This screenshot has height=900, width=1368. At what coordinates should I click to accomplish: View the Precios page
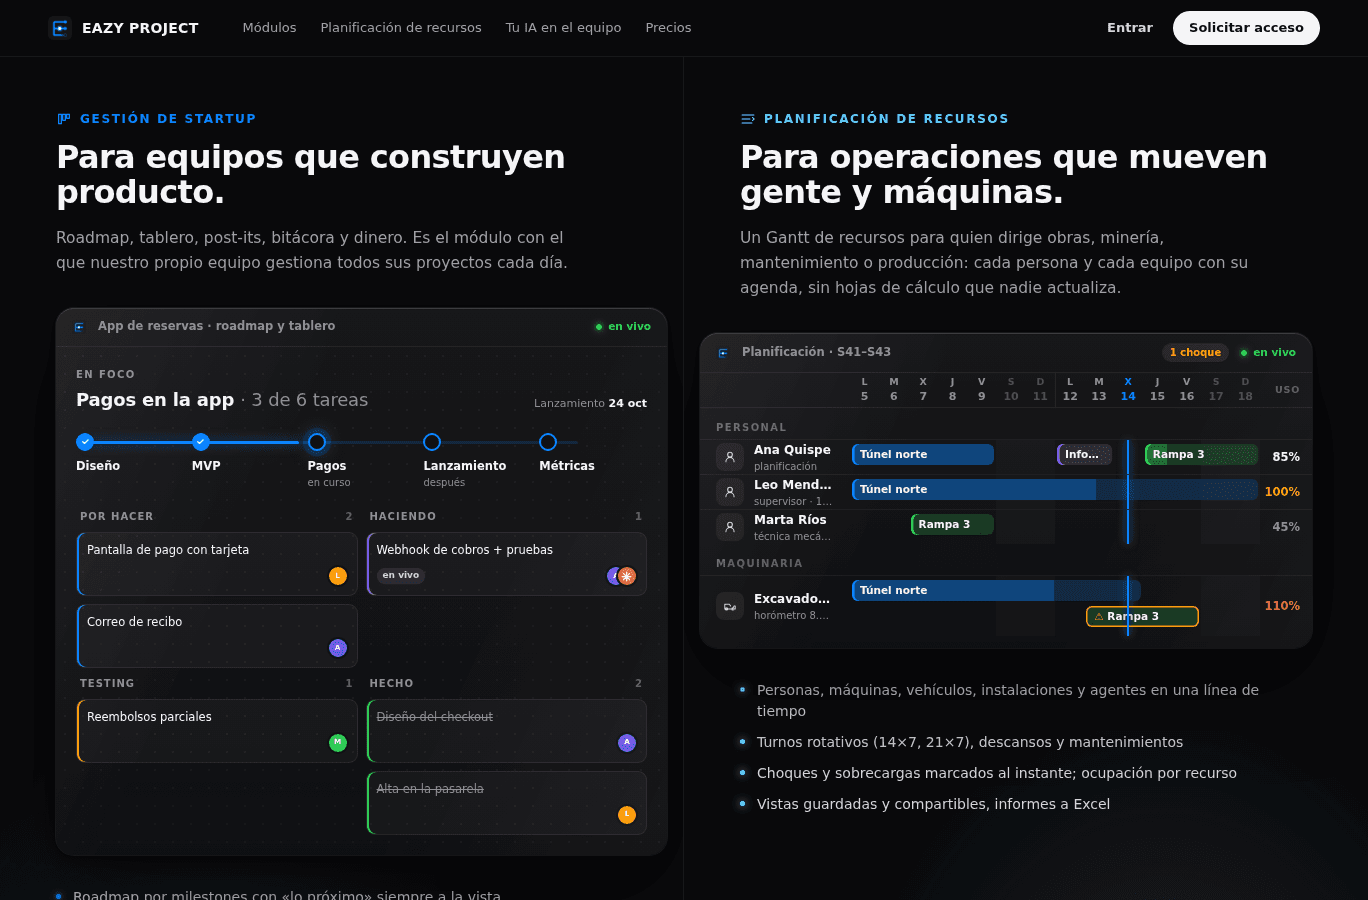668,28
